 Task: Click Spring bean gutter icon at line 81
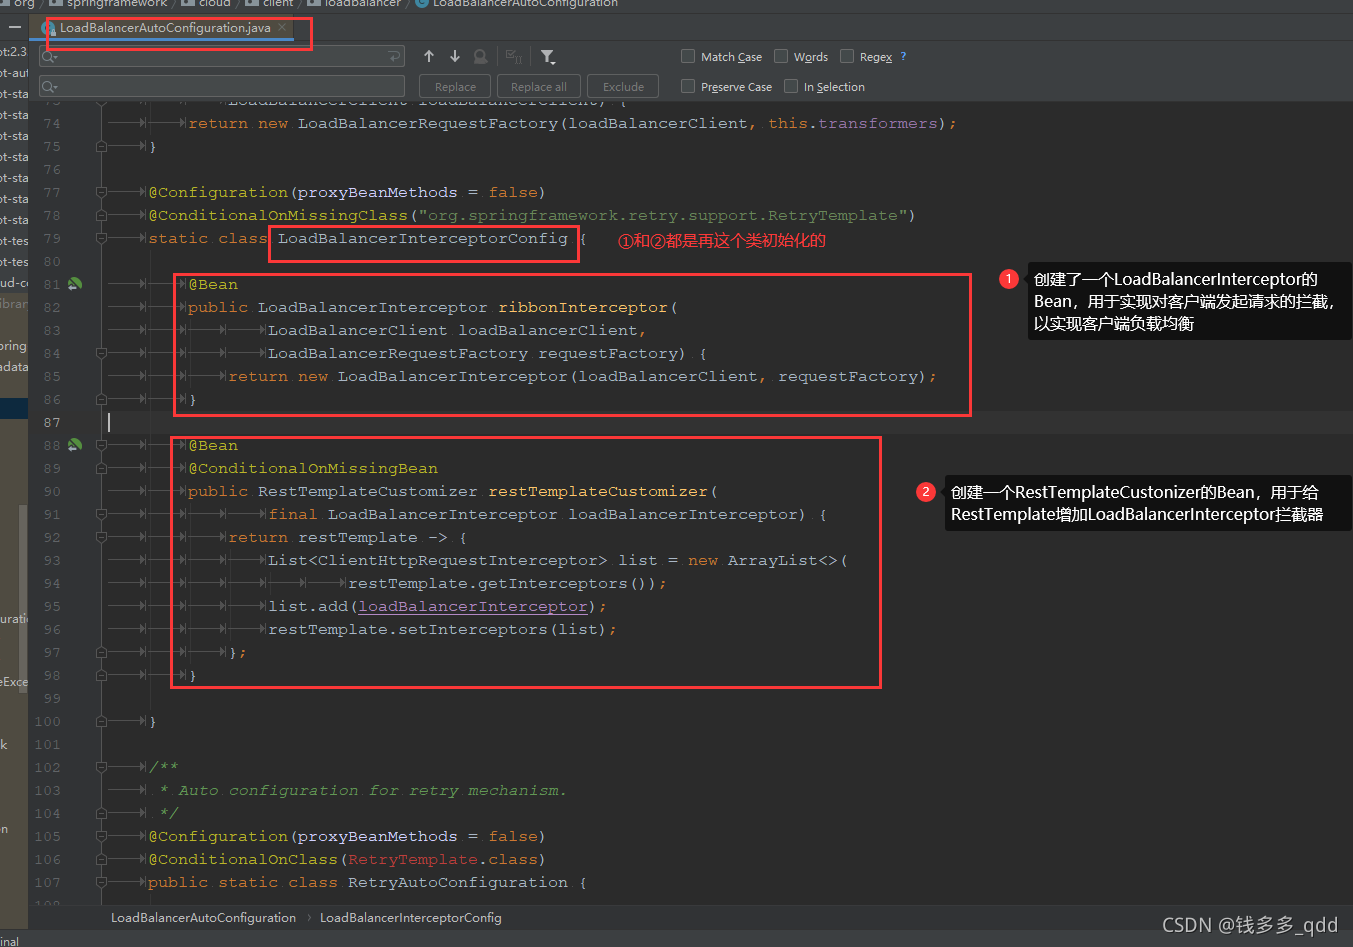(x=75, y=284)
